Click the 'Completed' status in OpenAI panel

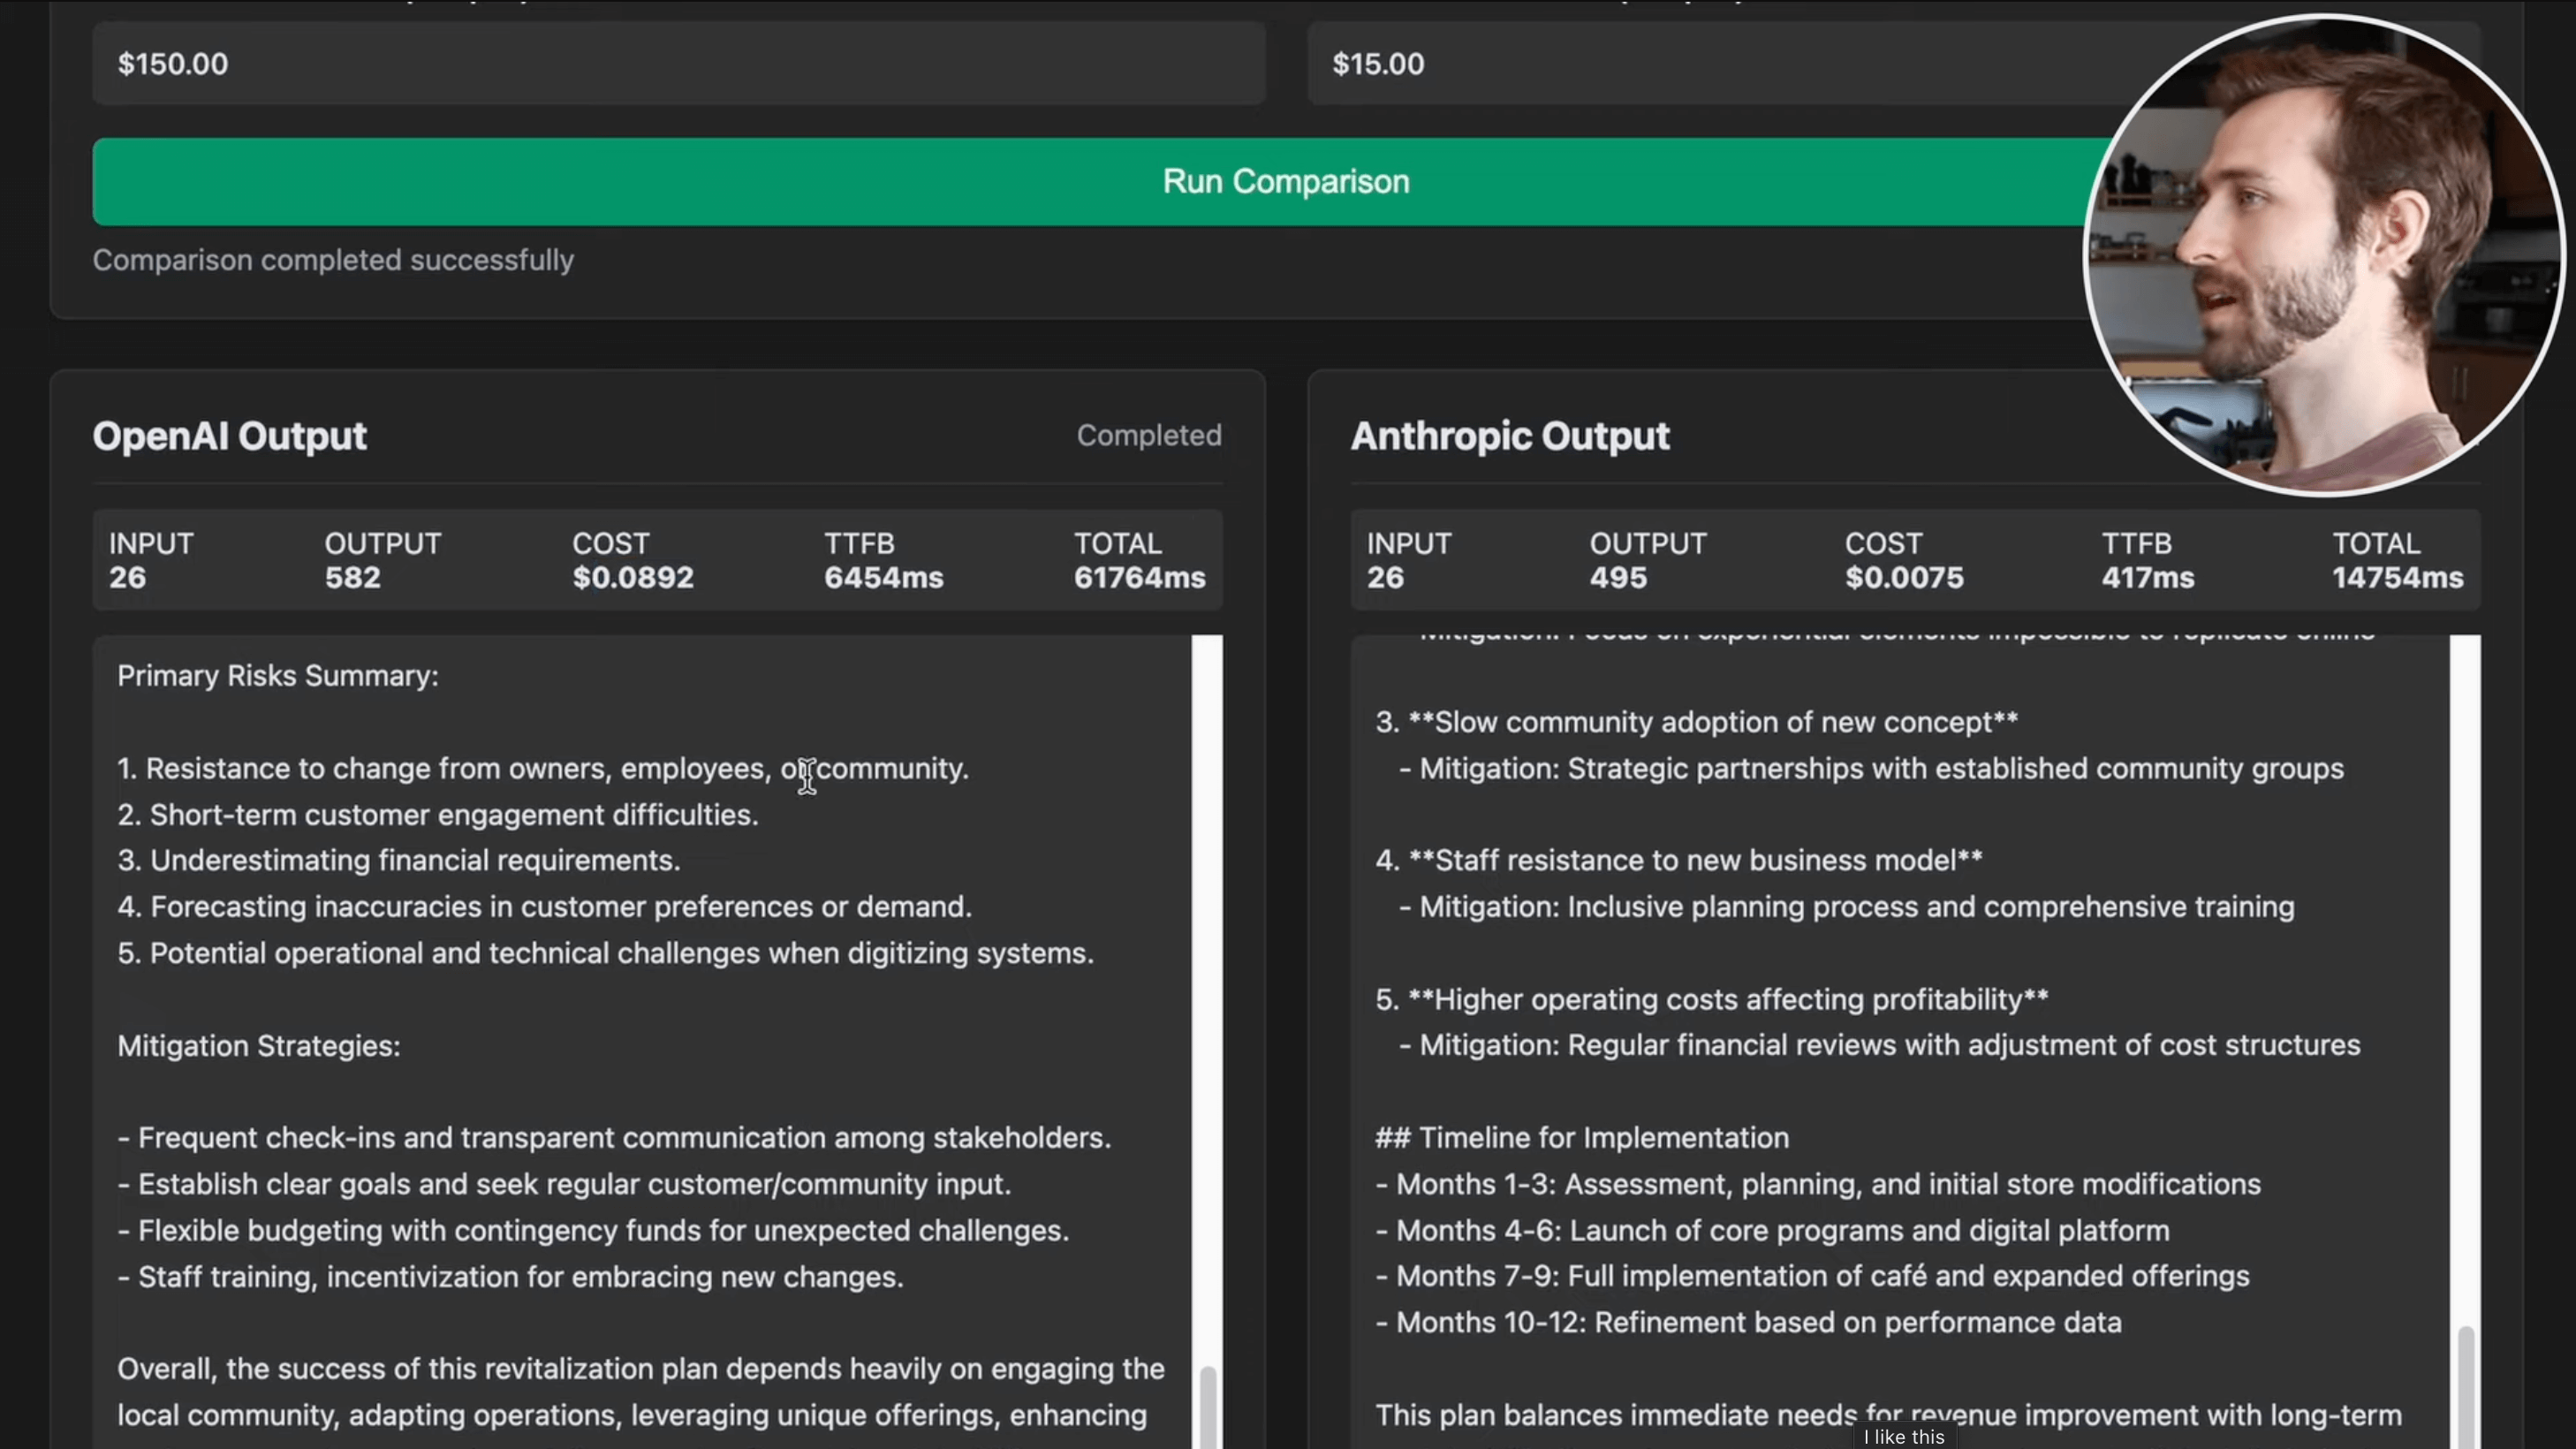point(1149,435)
